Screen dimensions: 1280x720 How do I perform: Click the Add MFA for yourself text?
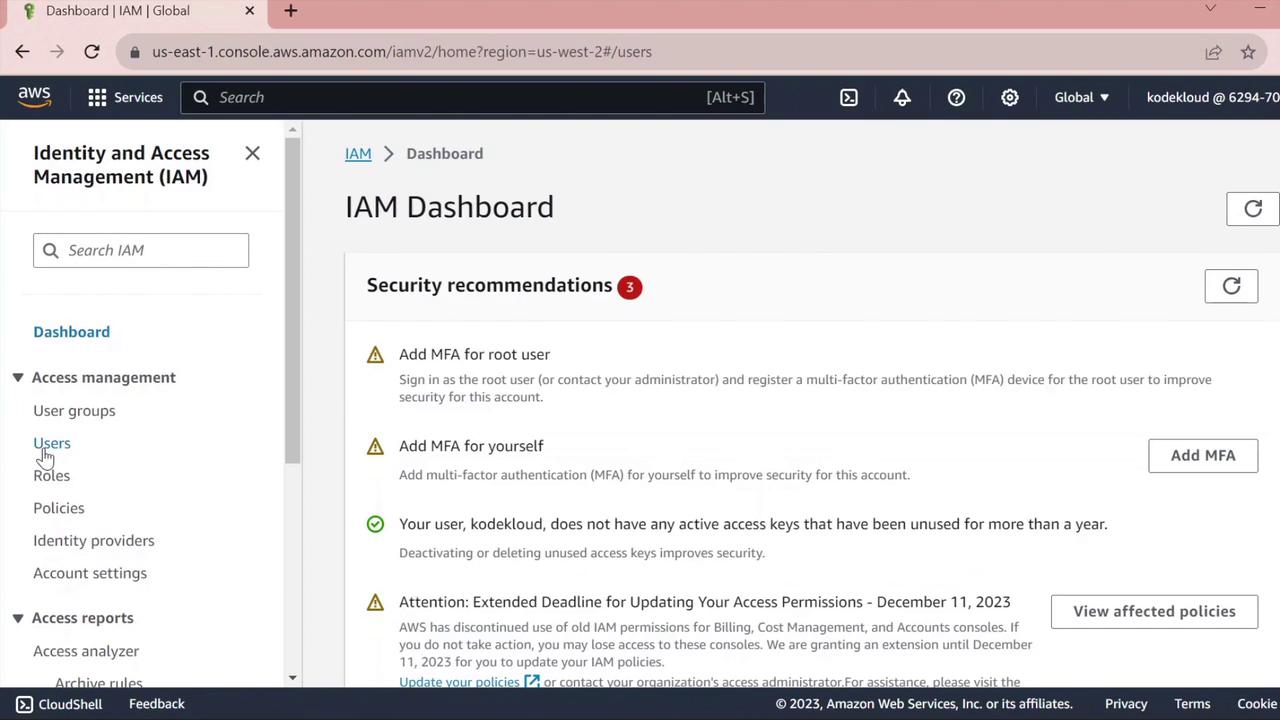(471, 446)
